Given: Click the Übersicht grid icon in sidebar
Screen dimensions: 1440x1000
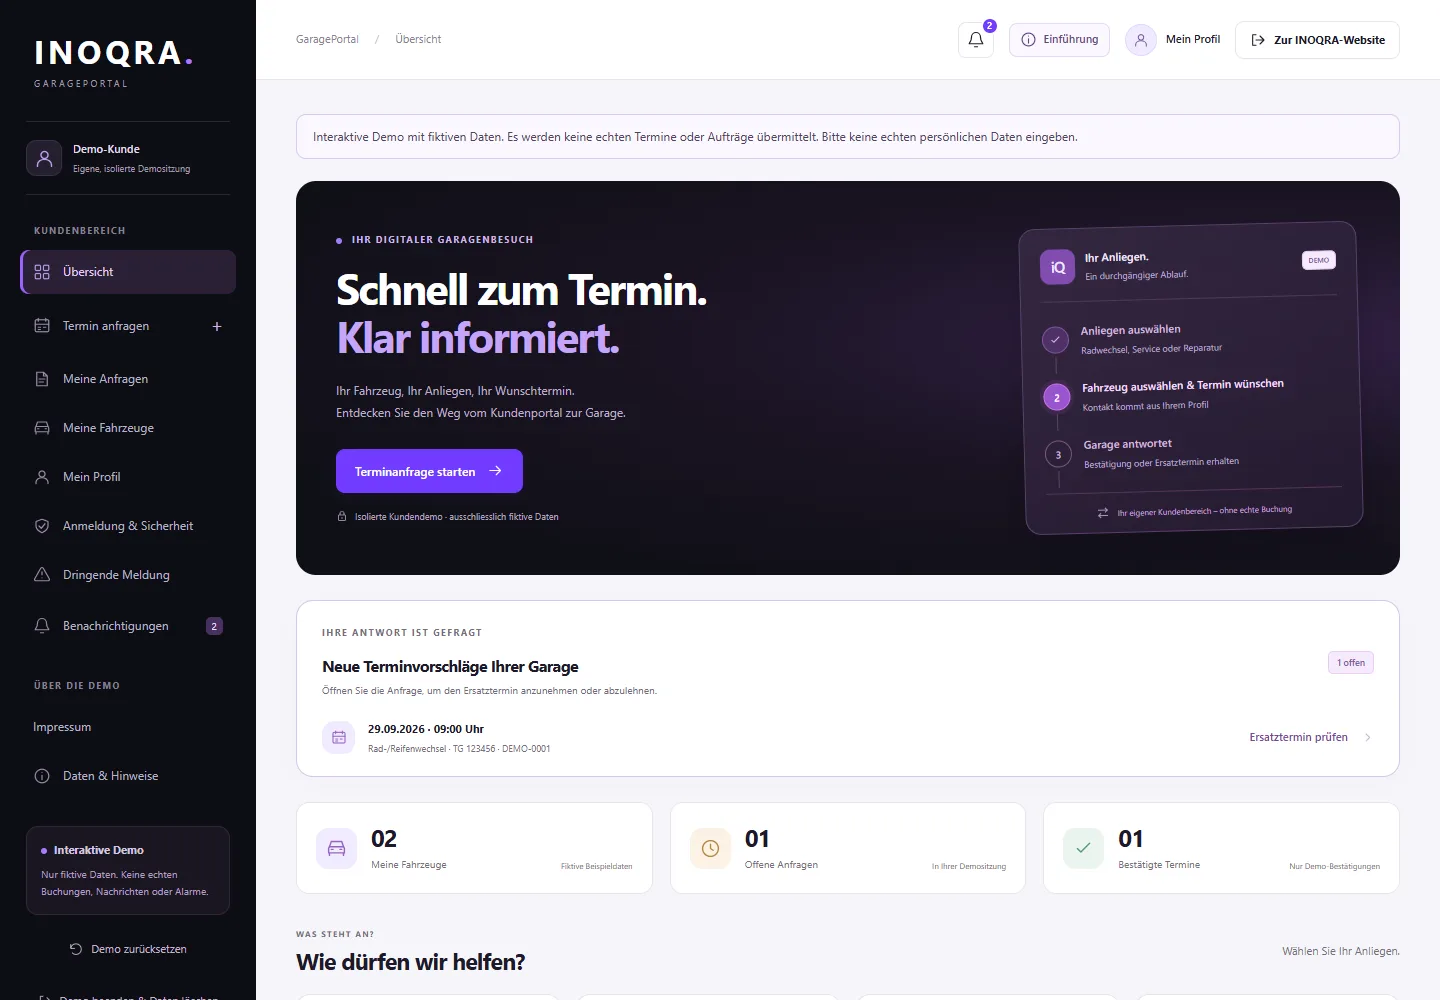Looking at the screenshot, I should pyautogui.click(x=42, y=272).
